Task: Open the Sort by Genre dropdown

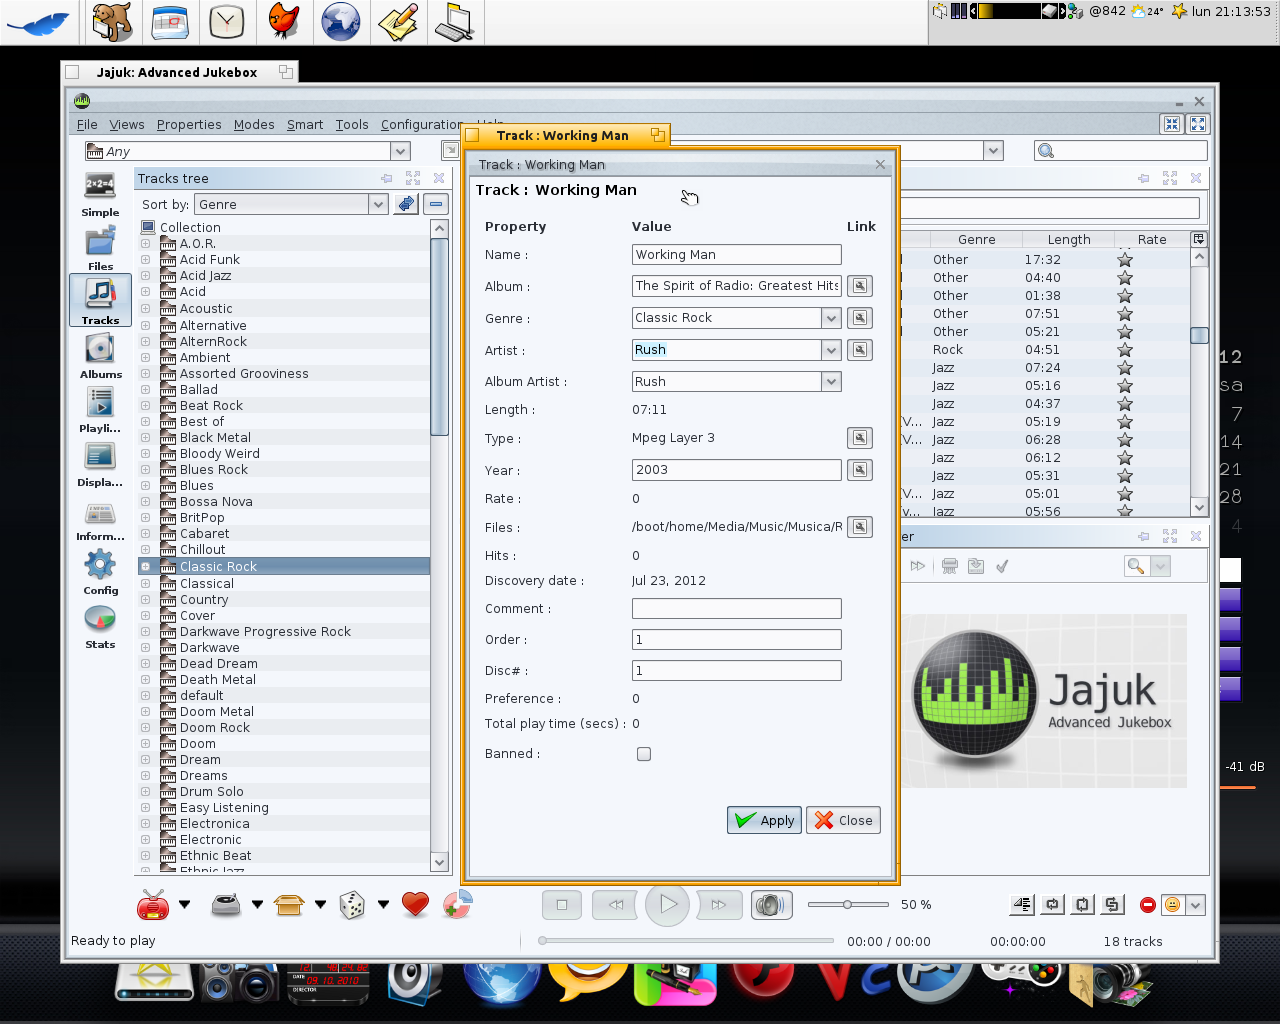Action: (x=378, y=204)
